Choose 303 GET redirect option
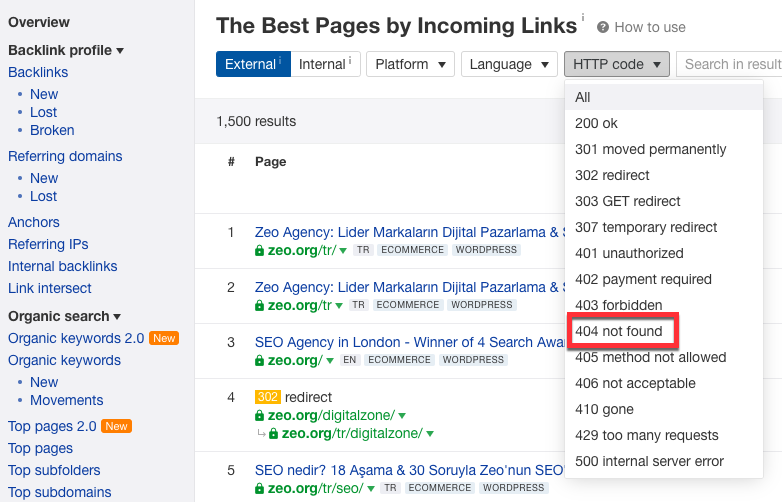Screen dimensions: 782x502 coord(664,201)
